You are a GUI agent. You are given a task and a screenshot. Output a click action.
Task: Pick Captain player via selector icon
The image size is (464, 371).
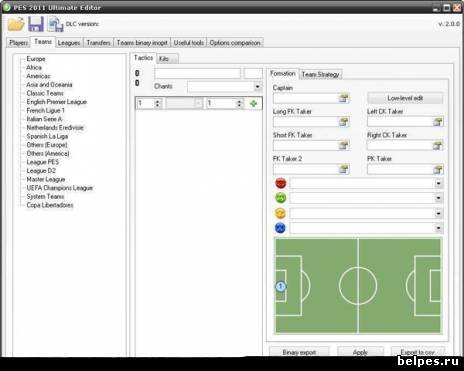(343, 98)
